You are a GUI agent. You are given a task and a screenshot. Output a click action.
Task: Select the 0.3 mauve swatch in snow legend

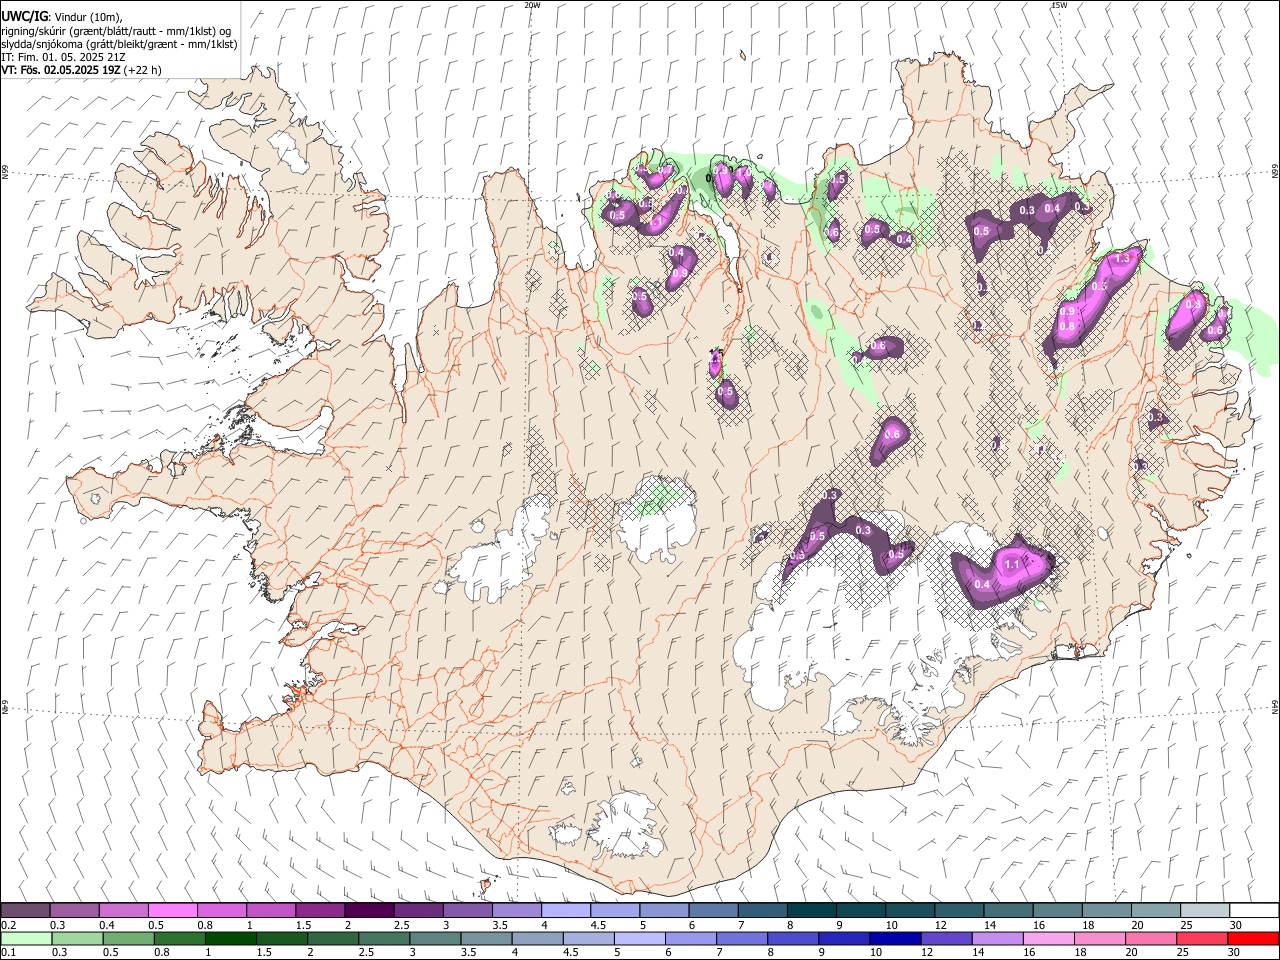74,911
